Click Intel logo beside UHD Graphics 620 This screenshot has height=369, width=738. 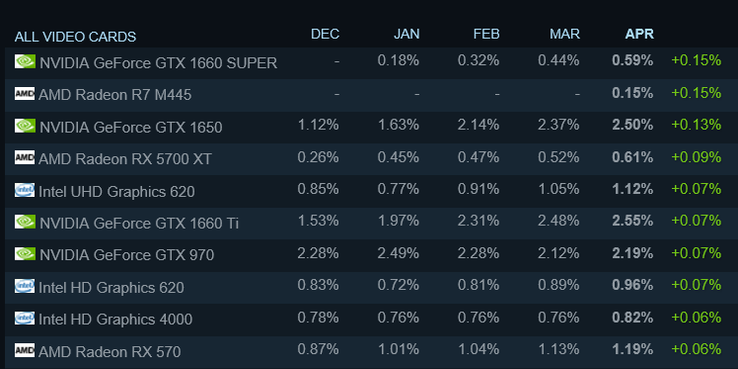pos(25,190)
